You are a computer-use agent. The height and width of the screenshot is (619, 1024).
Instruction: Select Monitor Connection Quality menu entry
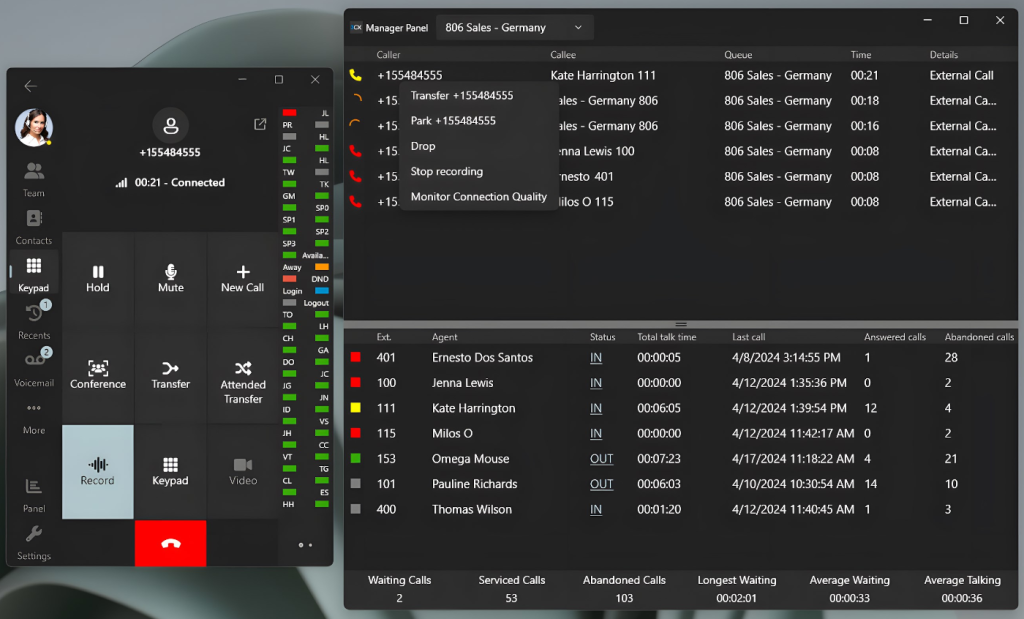pos(479,197)
